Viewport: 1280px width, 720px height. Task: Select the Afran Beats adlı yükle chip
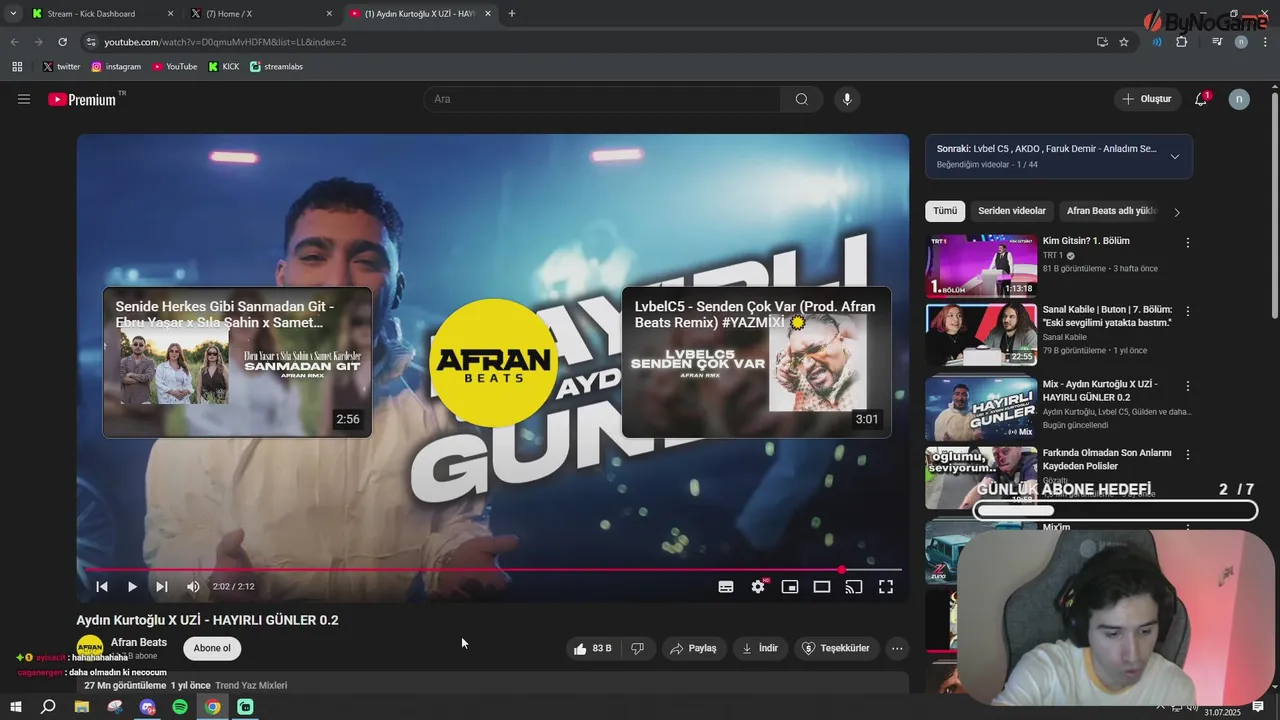(1111, 211)
